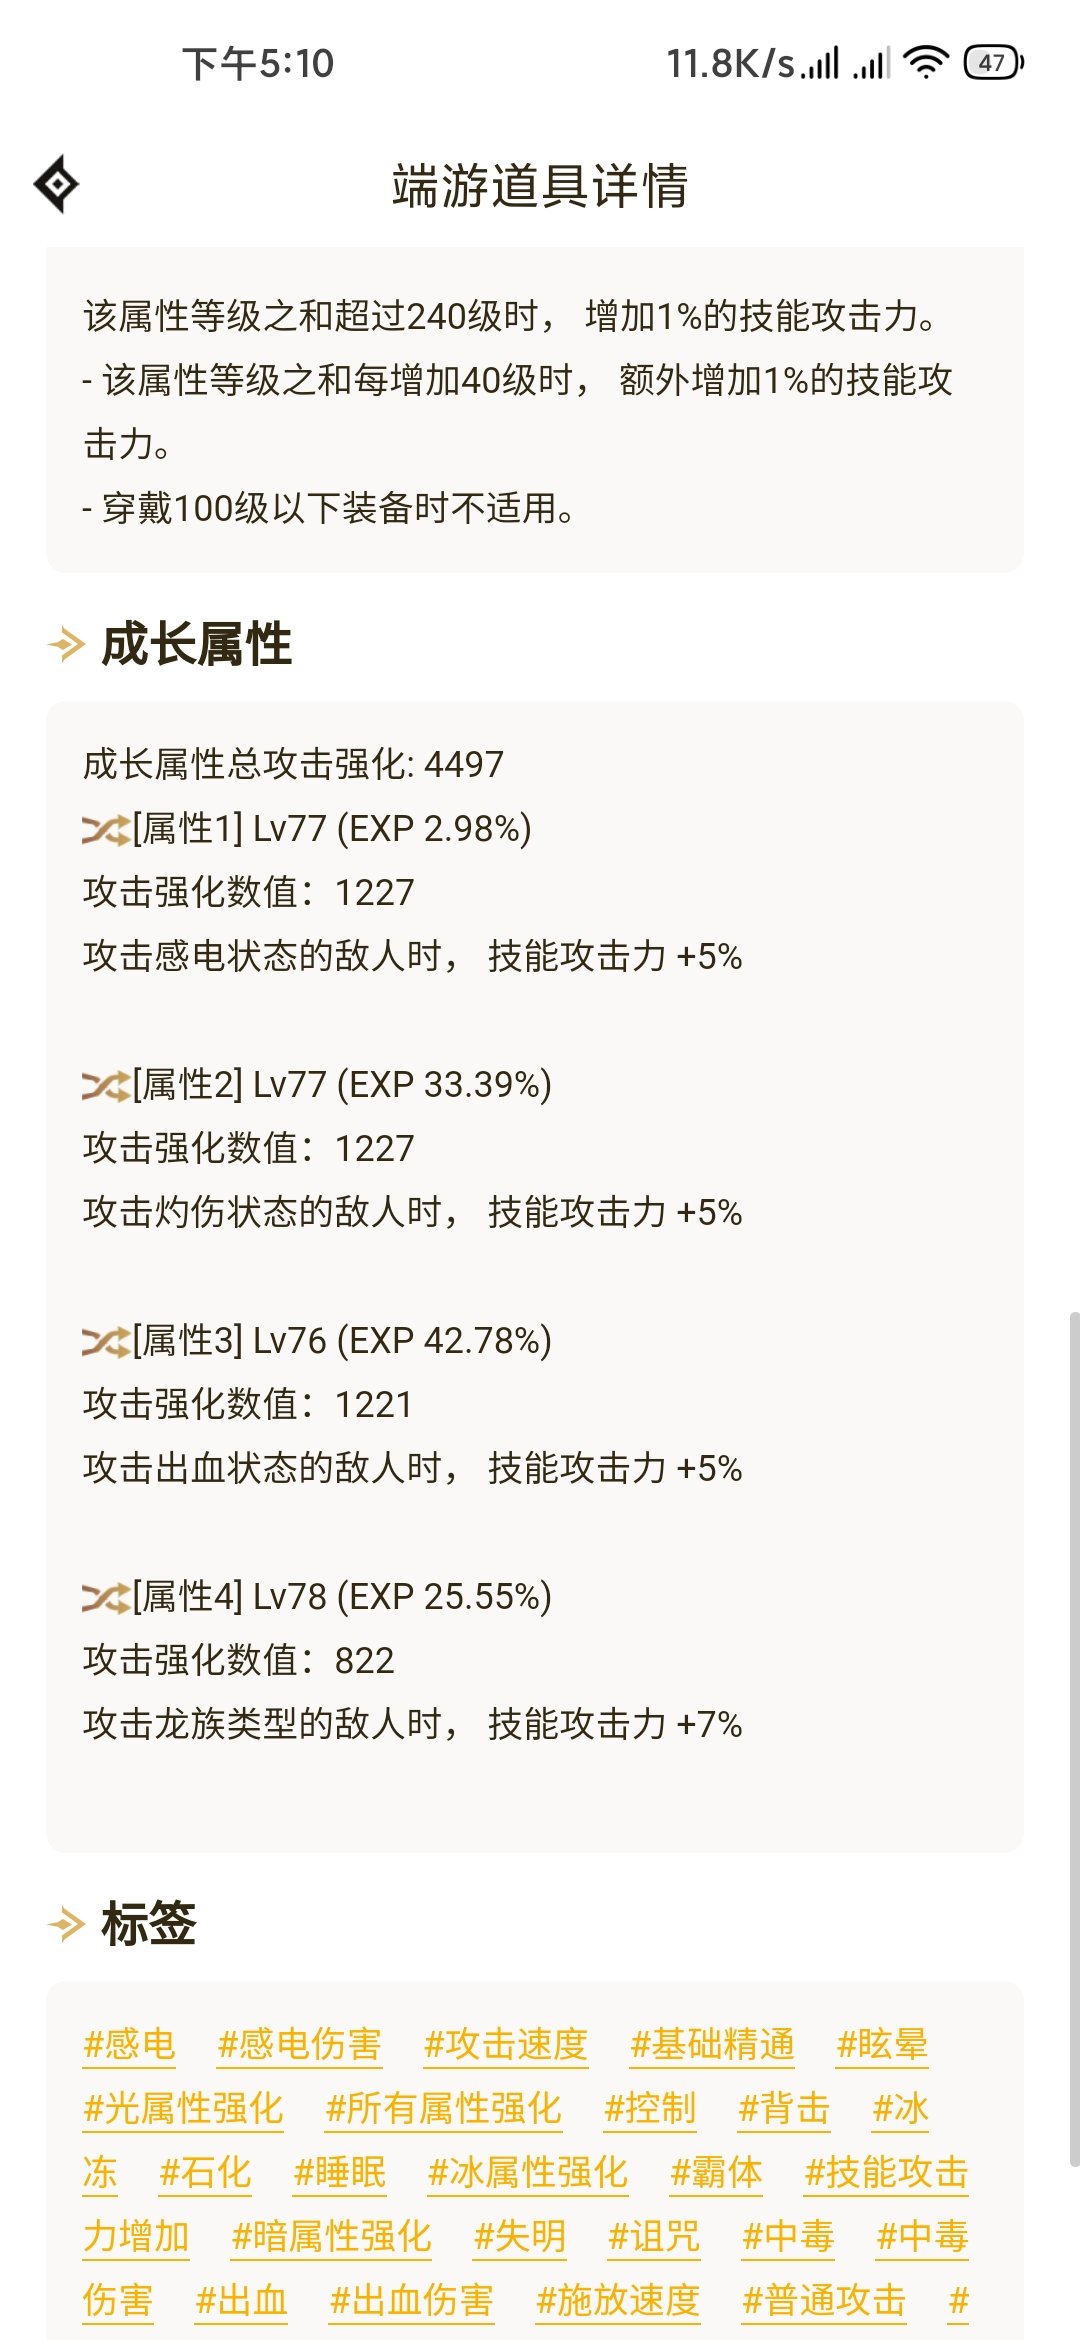Viewport: 1080px width, 2340px height.
Task: Select the #所有属性强化 tag link
Action: (443, 2108)
